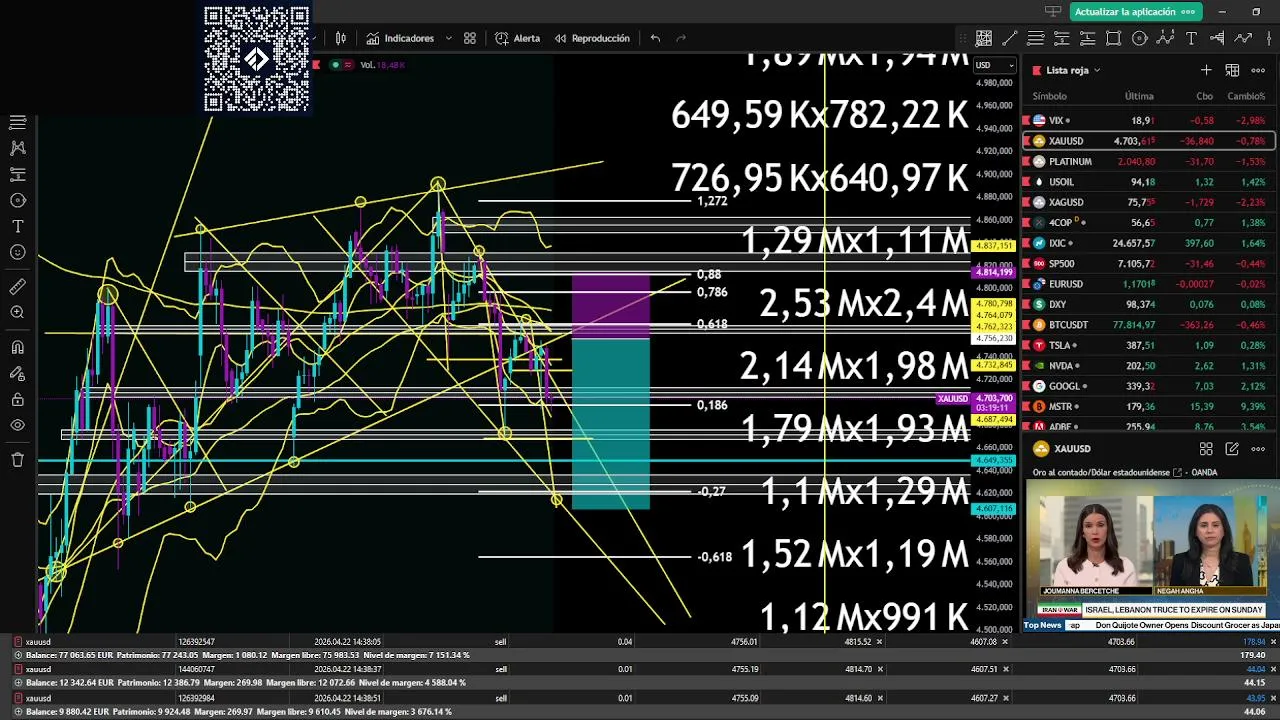
Task: Select the purple stop zone of short position
Action: 610,307
